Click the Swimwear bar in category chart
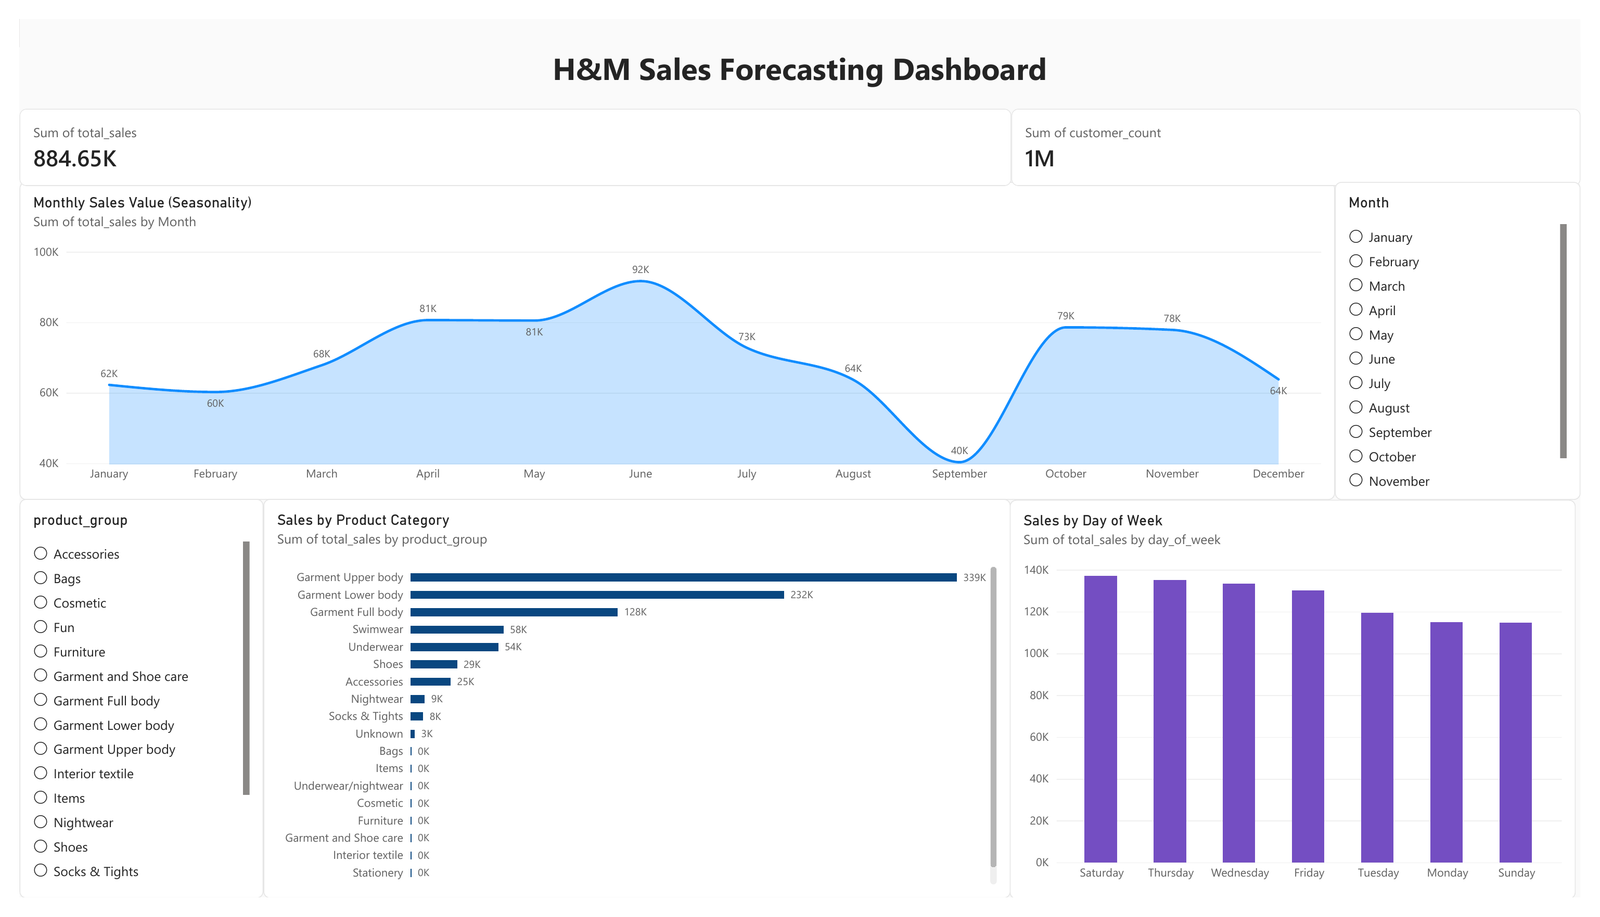Image resolution: width=1600 pixels, height=917 pixels. coord(457,629)
